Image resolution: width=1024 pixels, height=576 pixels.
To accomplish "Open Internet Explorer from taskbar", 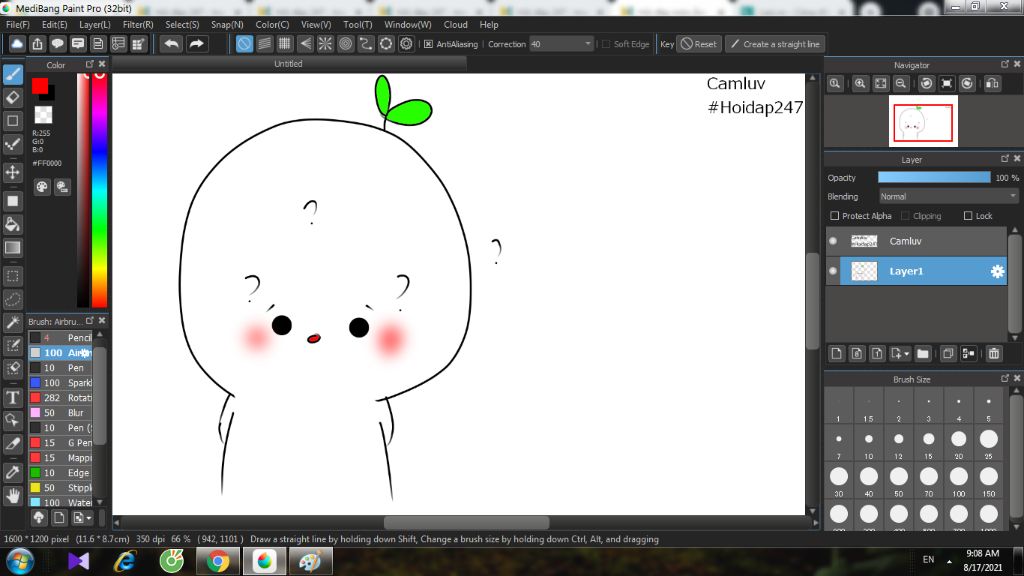I will pyautogui.click(x=125, y=562).
